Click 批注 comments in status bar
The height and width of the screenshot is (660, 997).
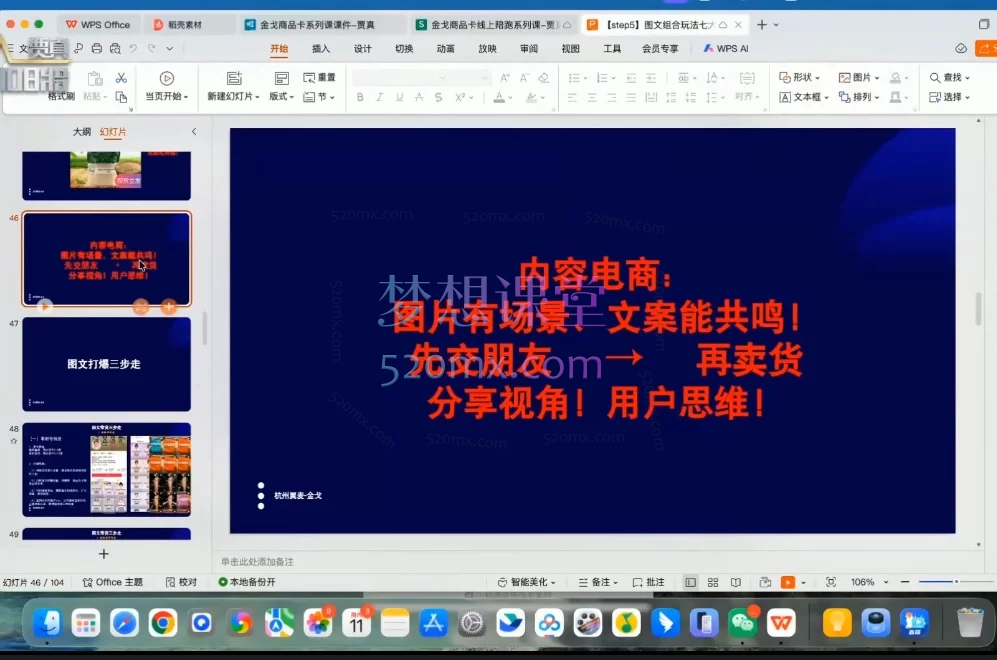point(648,582)
